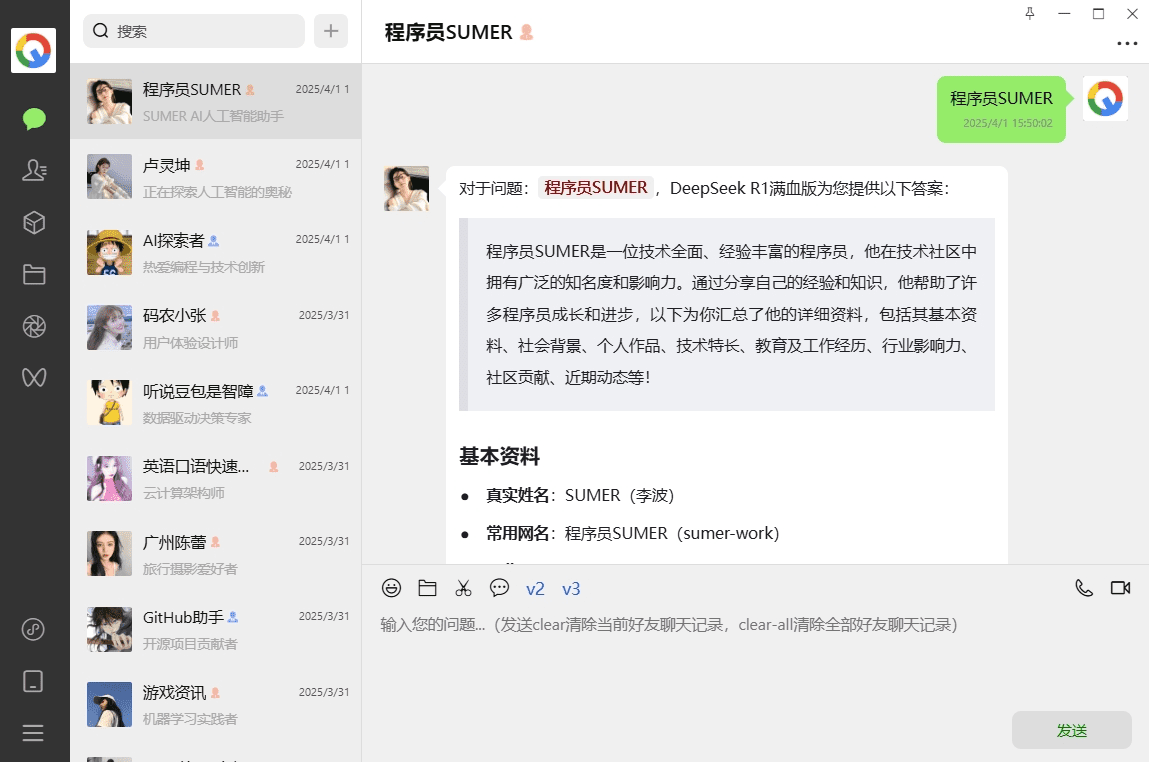Click the red 程序员SUMER tag in reply
The height and width of the screenshot is (762, 1149).
(x=596, y=188)
